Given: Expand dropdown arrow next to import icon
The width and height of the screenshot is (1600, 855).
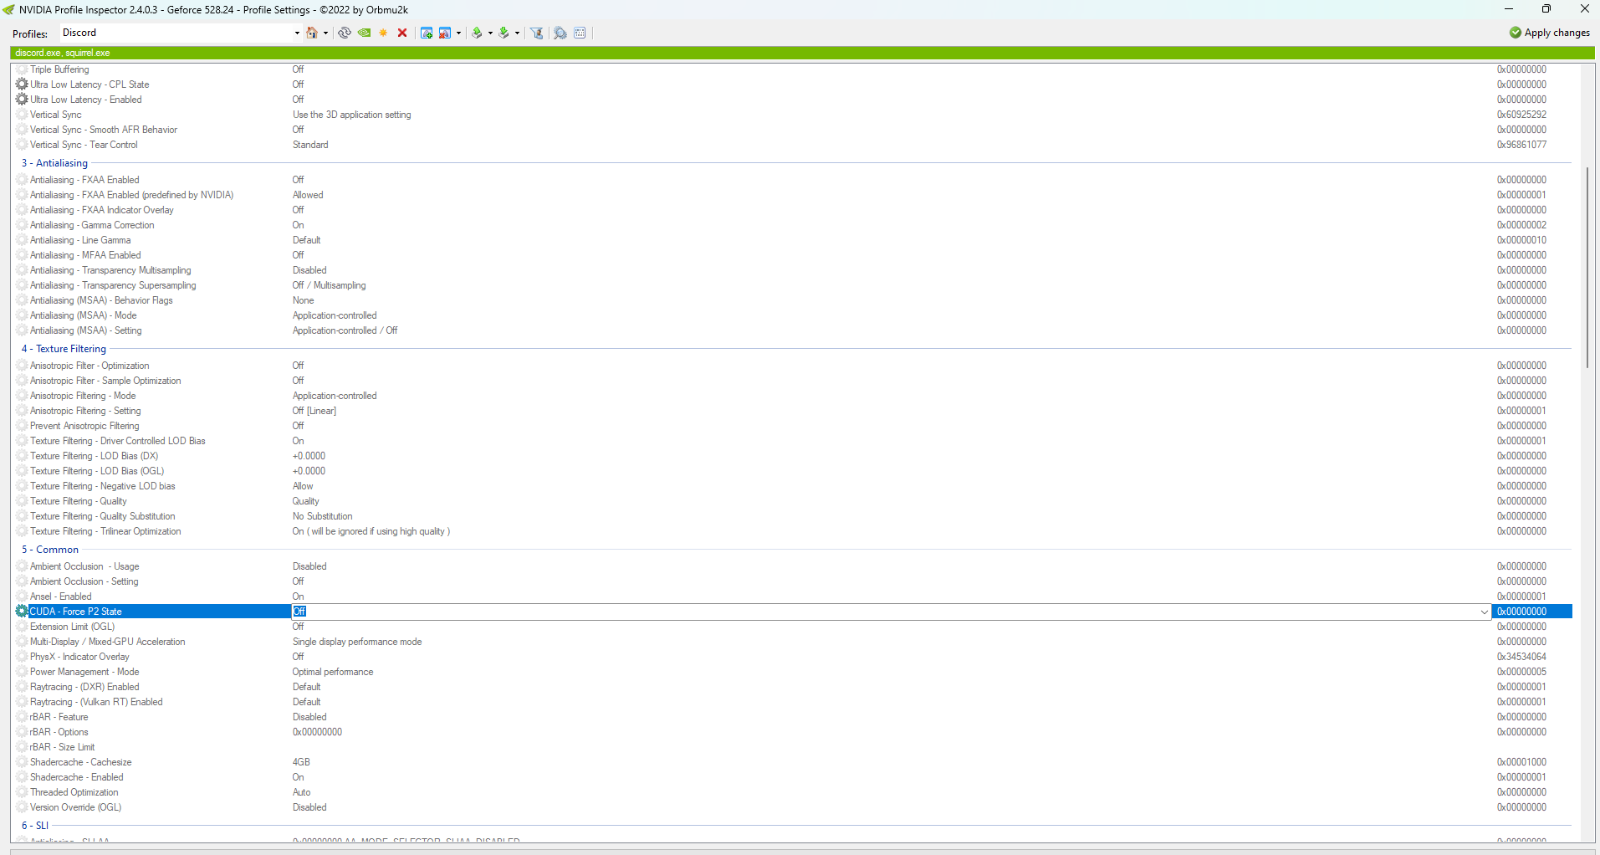Looking at the screenshot, I should (x=517, y=33).
